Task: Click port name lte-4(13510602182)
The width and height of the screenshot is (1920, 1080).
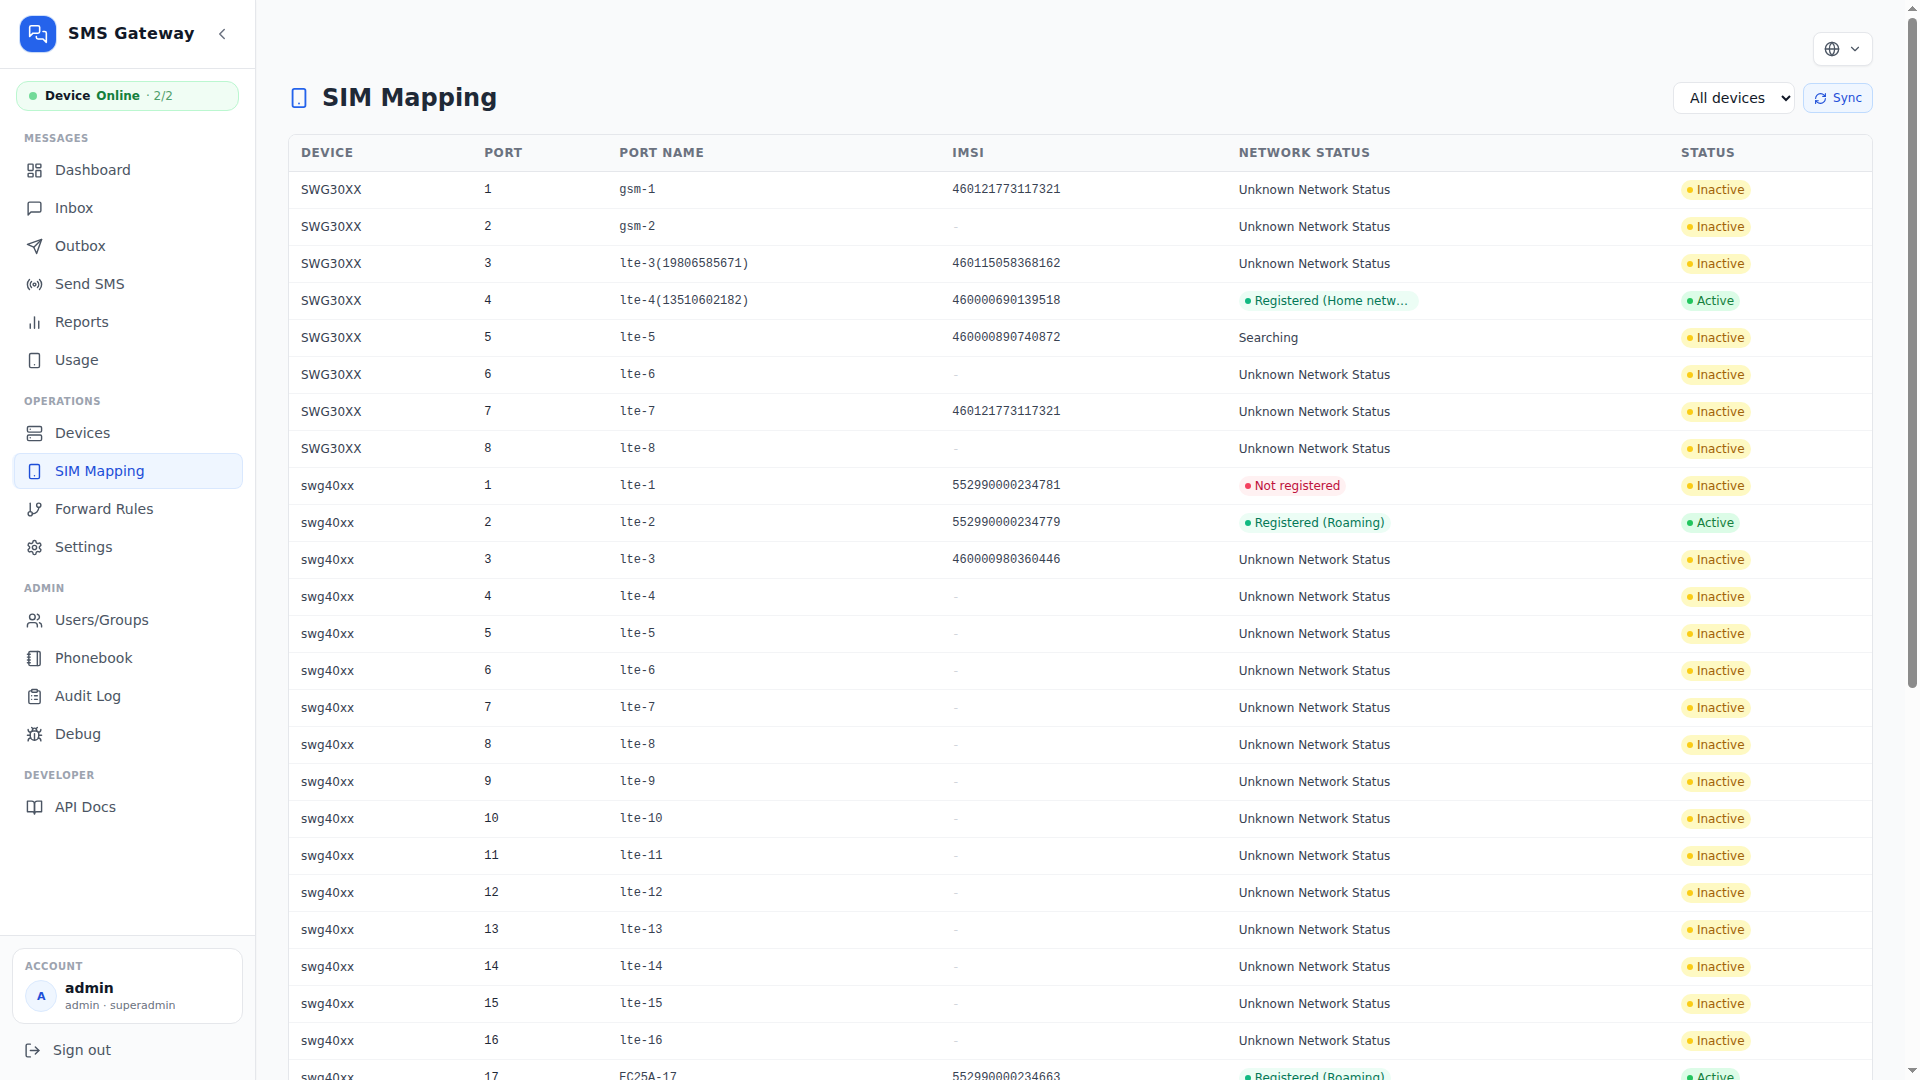Action: [x=684, y=301]
